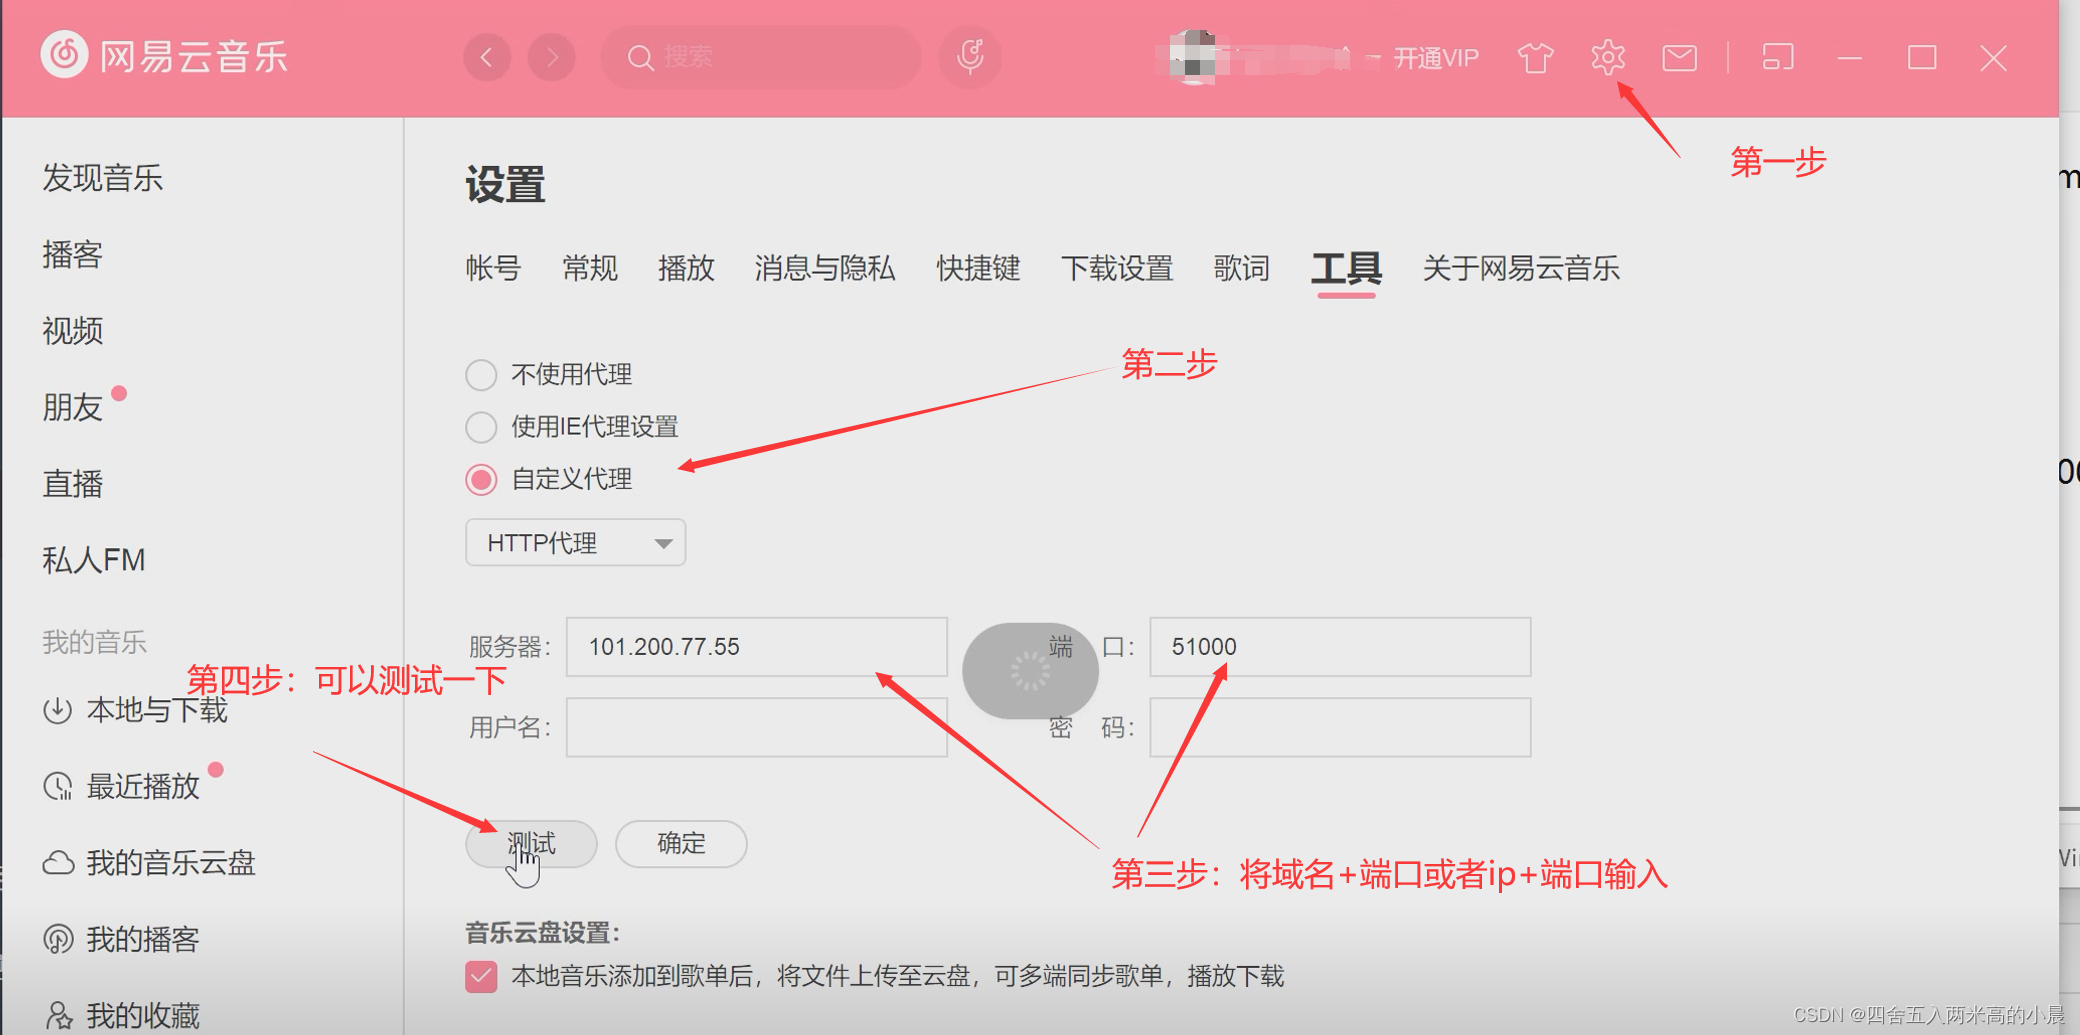Switch to the 帐号 settings tab
The image size is (2080, 1035).
493,268
